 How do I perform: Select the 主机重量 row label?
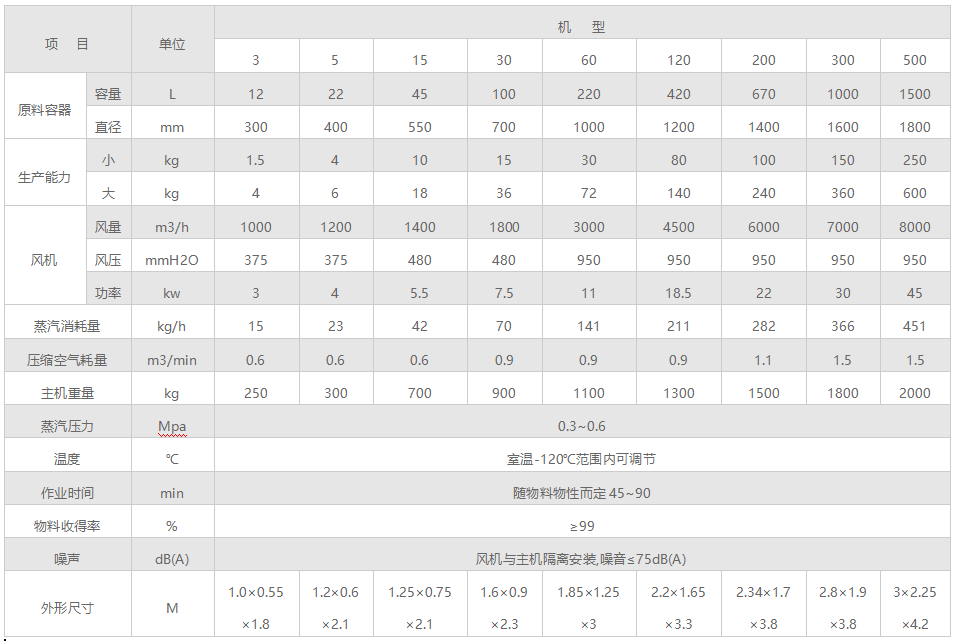[x=67, y=393]
